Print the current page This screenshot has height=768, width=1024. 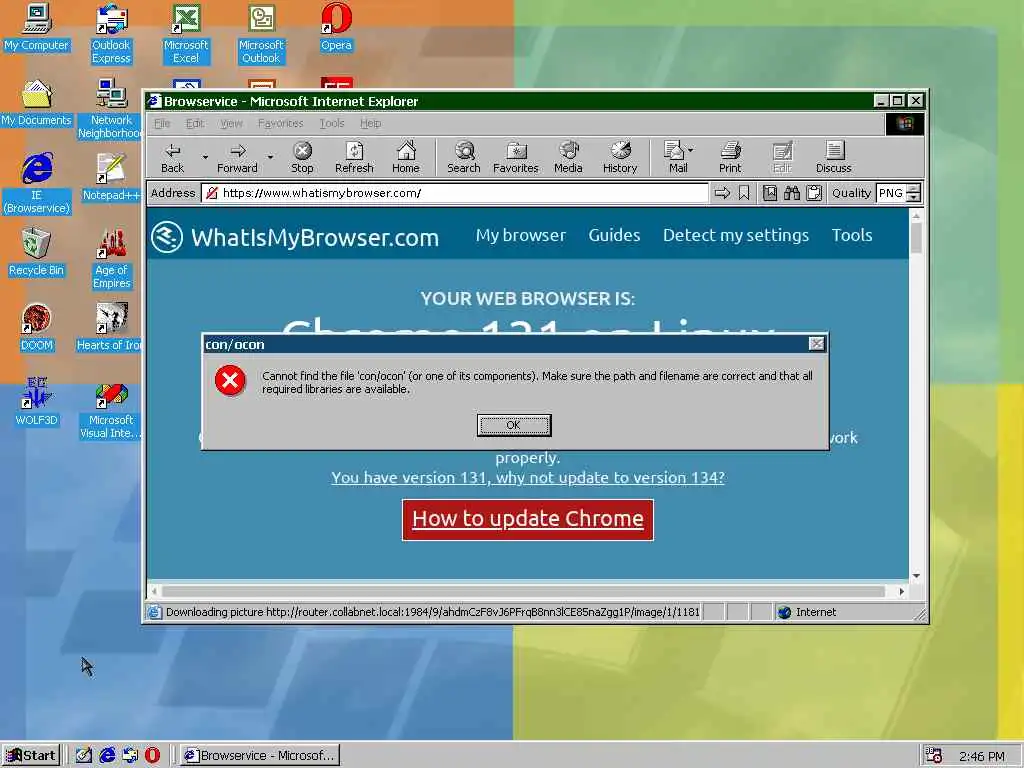point(730,157)
